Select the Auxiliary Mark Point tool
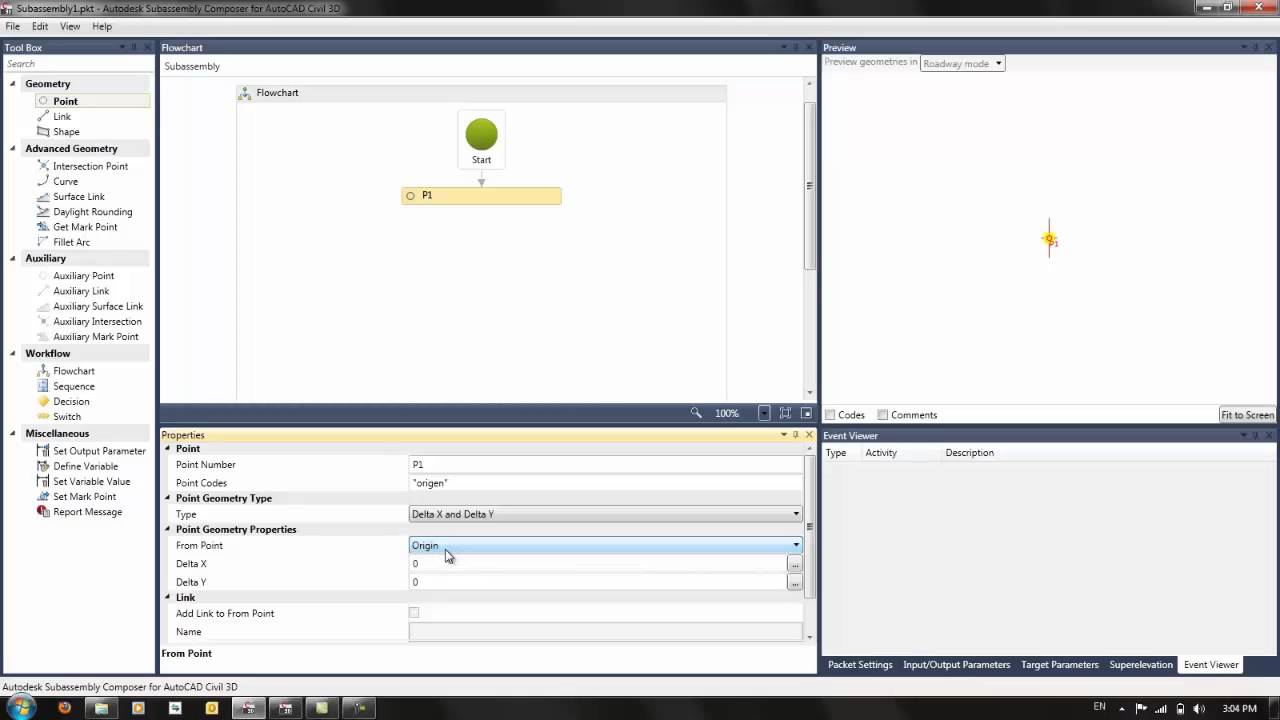 tap(96, 336)
